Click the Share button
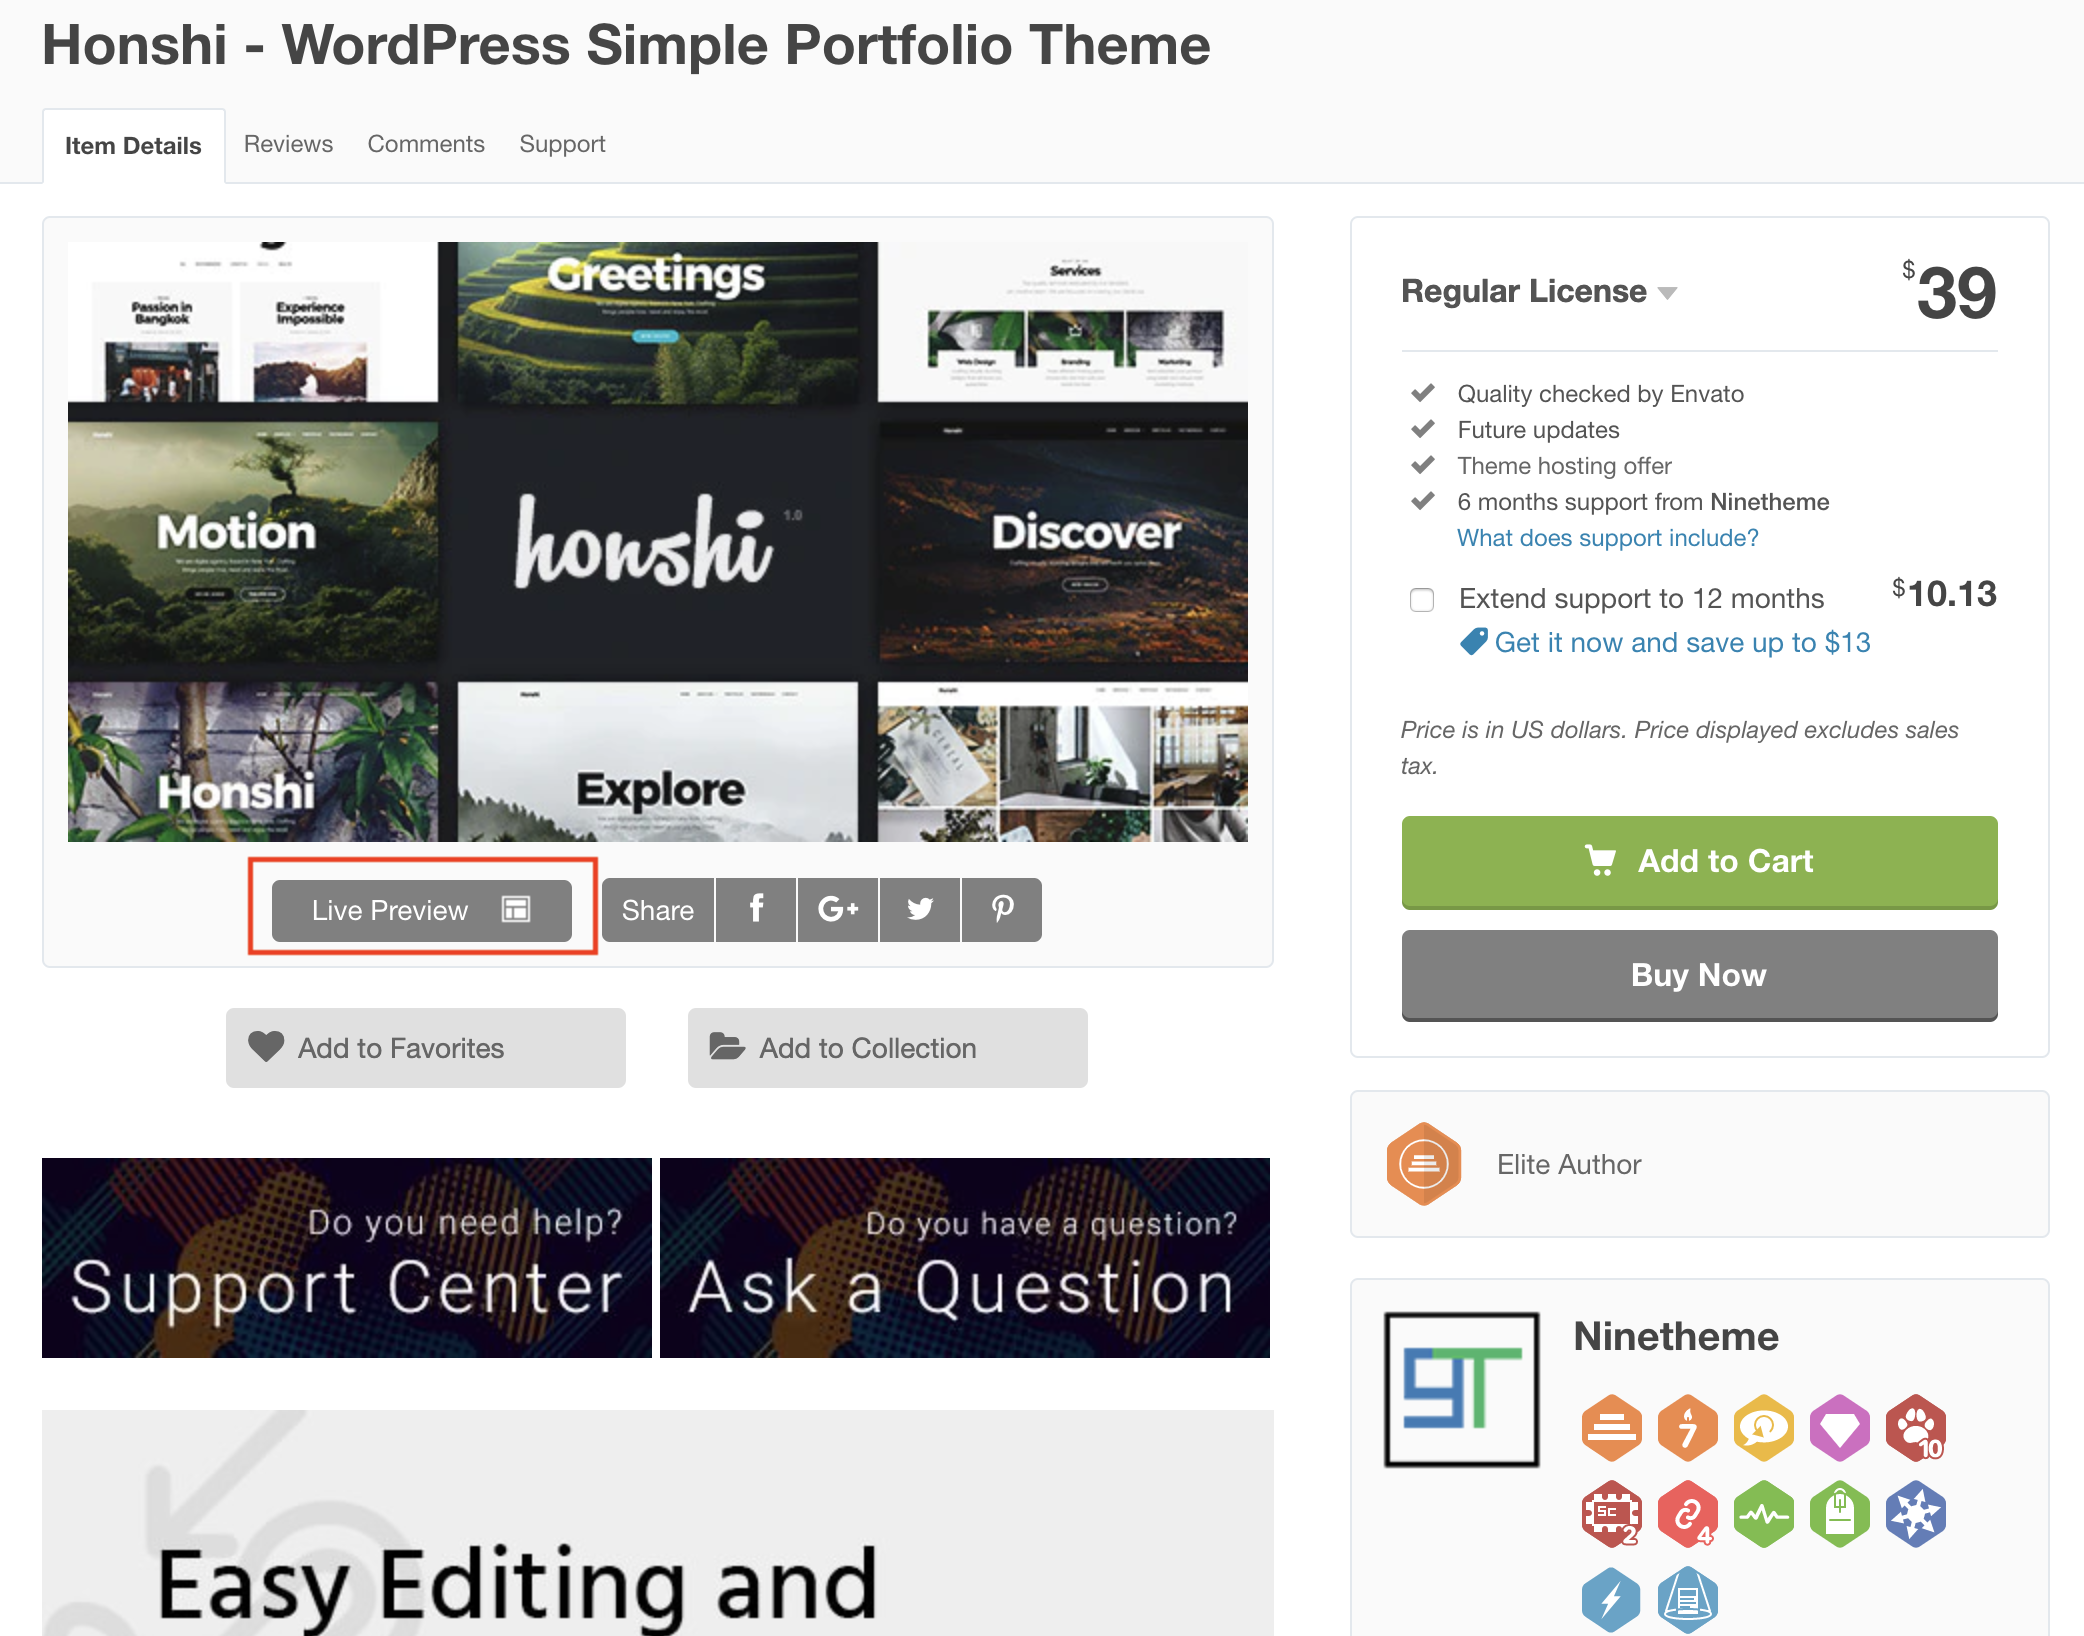The width and height of the screenshot is (2084, 1636). [658, 910]
